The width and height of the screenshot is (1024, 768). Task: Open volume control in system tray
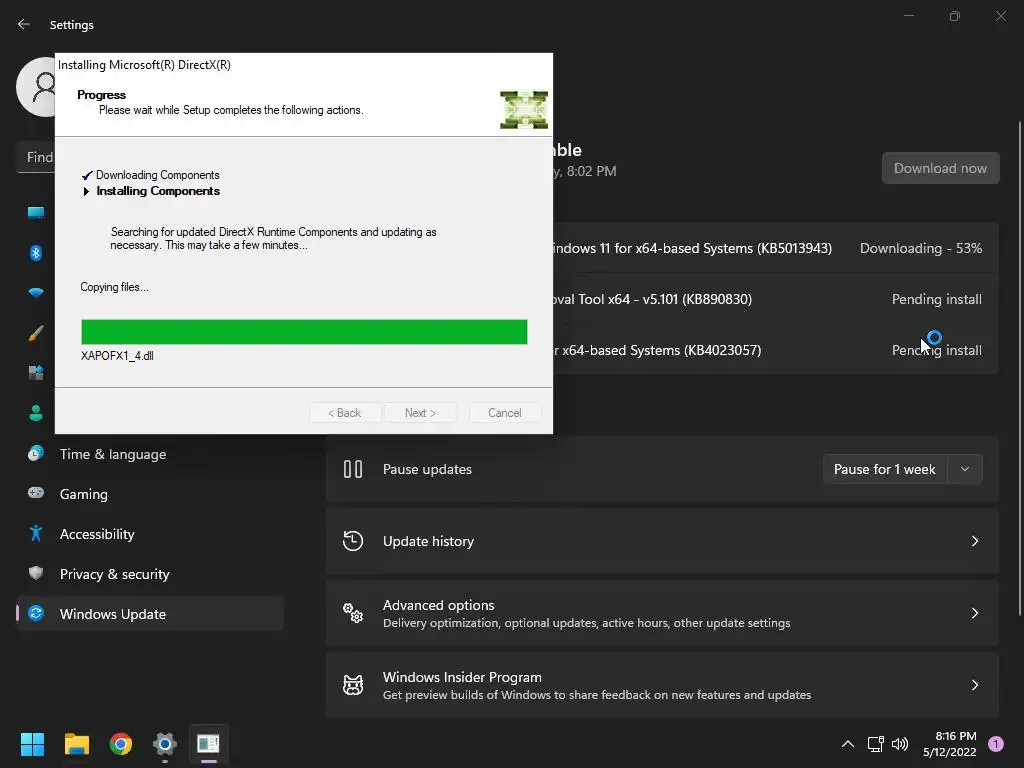(900, 743)
